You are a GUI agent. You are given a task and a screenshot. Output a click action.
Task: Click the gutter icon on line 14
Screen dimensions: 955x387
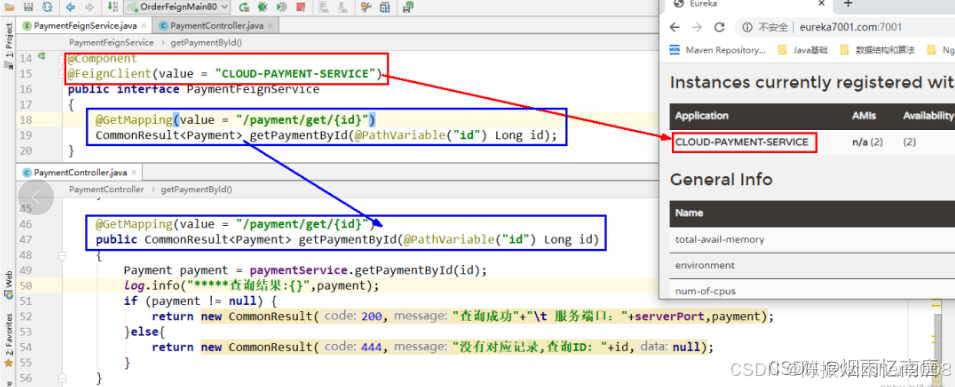pyautogui.click(x=42, y=57)
